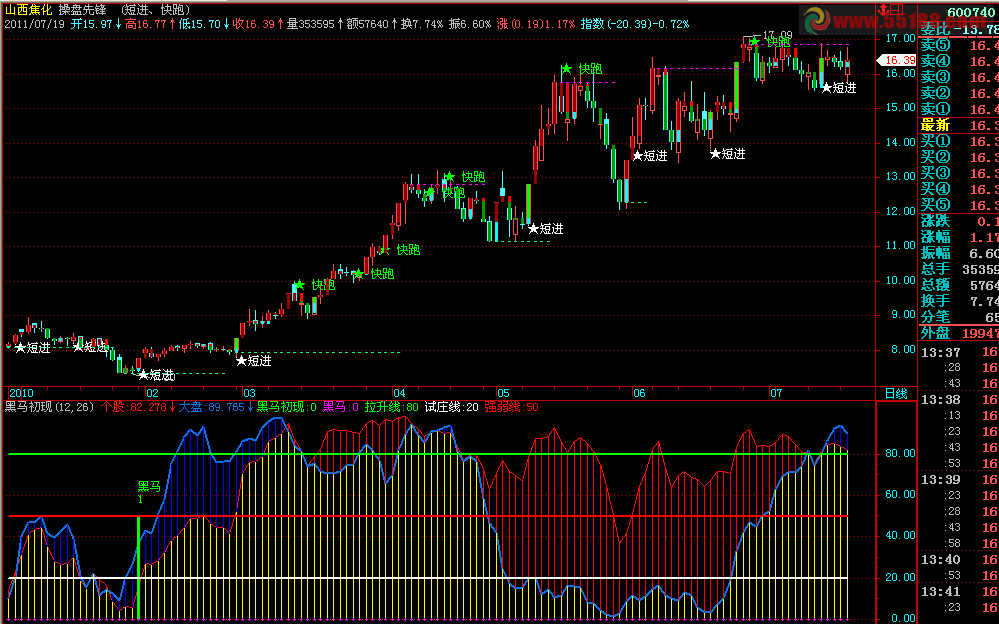Click the green 黑马 signal marker in the indicator panel

(148, 487)
